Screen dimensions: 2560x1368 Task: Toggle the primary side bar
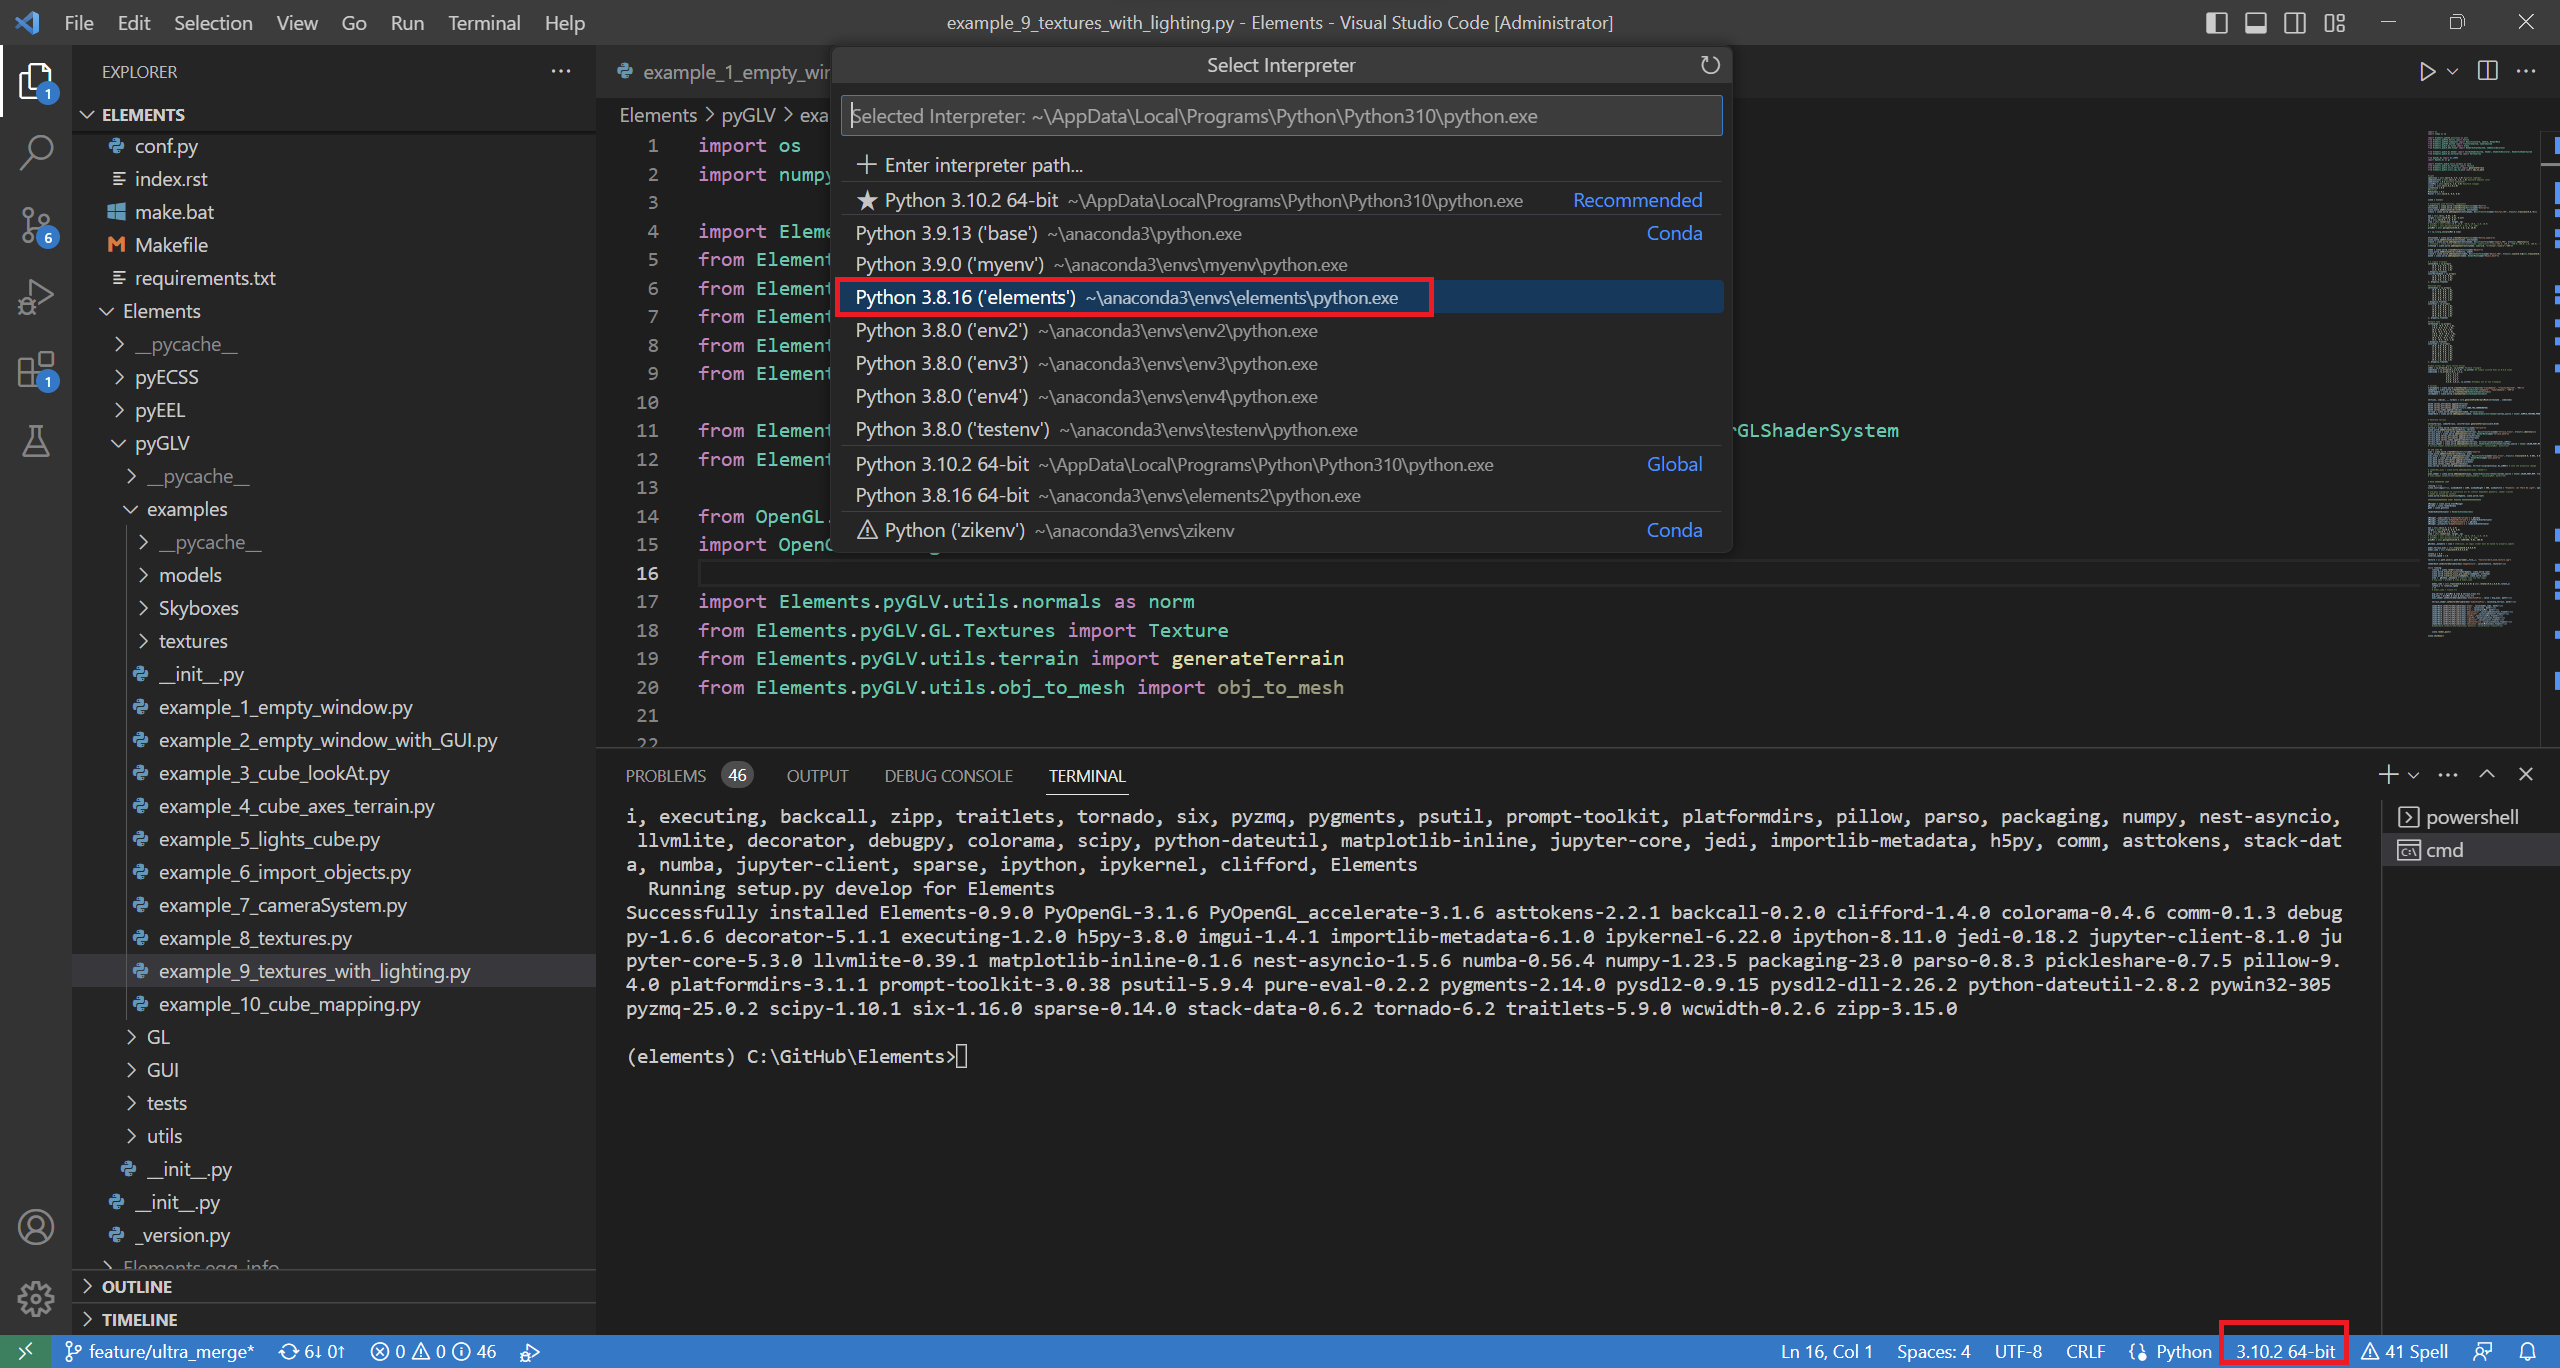tap(2217, 23)
